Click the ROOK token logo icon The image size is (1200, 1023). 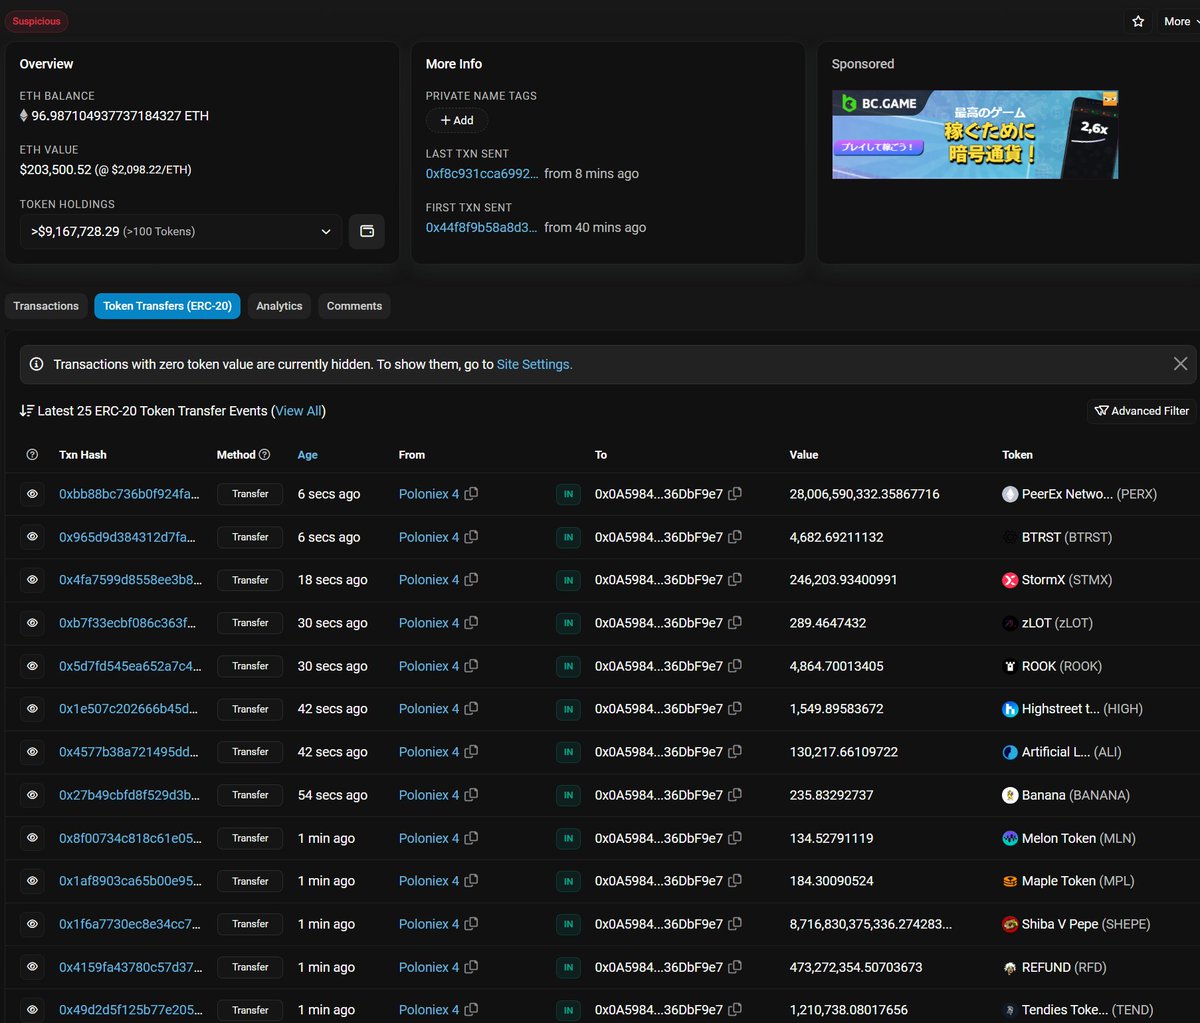[1010, 666]
